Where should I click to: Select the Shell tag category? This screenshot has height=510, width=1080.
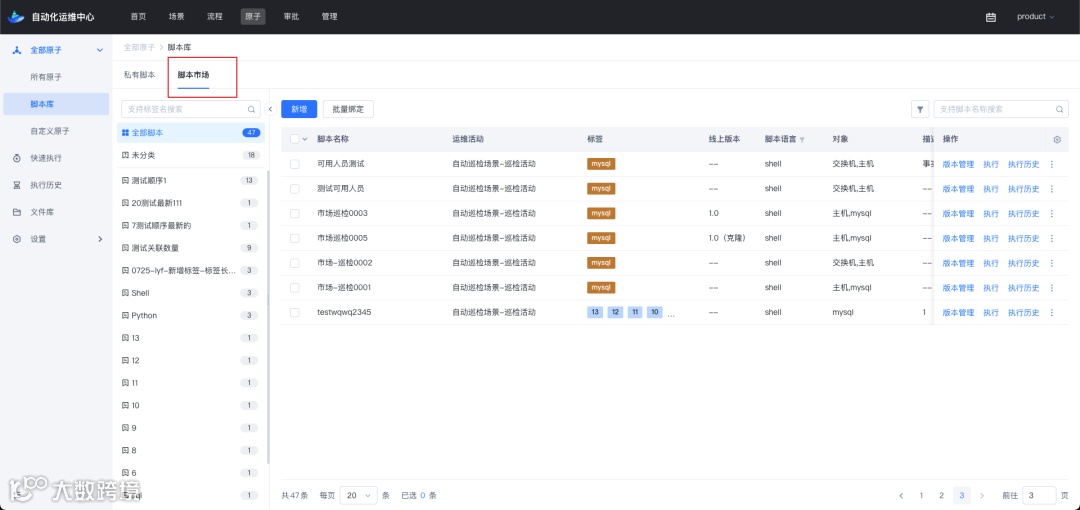(x=189, y=293)
